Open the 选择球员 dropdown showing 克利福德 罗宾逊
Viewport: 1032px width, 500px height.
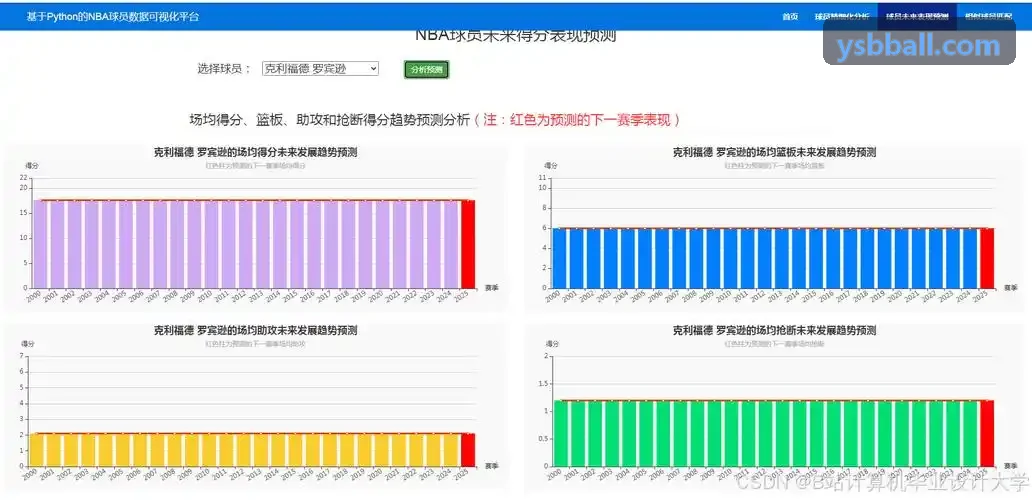320,68
